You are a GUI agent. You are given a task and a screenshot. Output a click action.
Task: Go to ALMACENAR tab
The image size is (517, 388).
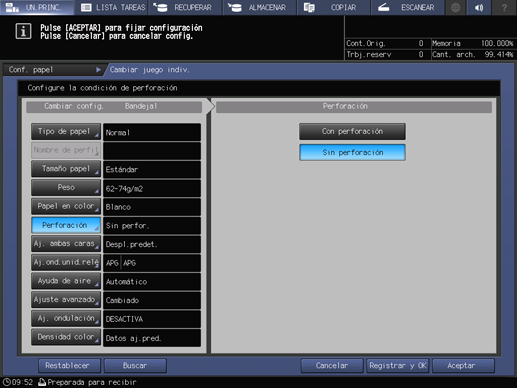[260, 7]
